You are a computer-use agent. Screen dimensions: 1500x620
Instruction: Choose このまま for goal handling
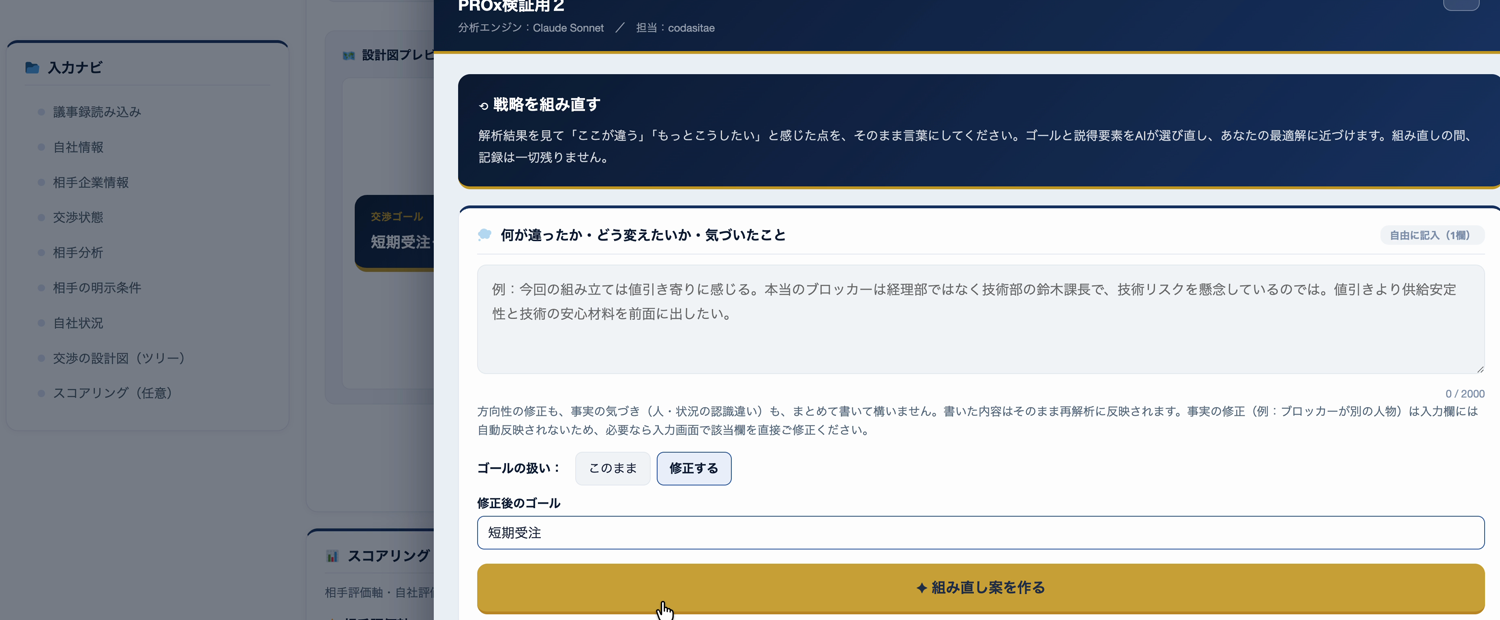(613, 468)
